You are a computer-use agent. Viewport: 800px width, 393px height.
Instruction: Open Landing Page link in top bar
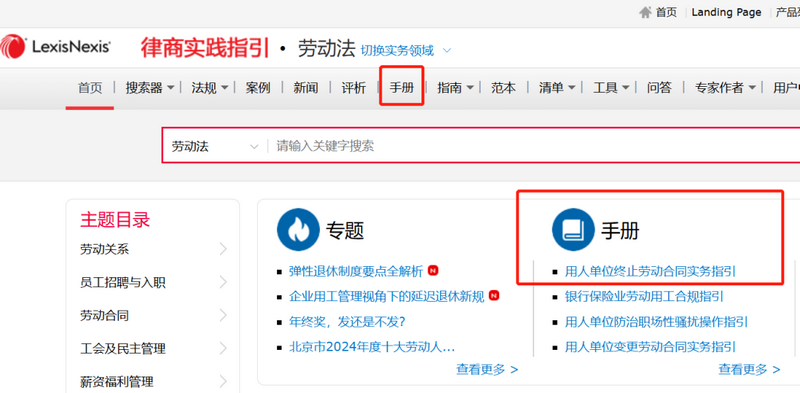[x=726, y=12]
